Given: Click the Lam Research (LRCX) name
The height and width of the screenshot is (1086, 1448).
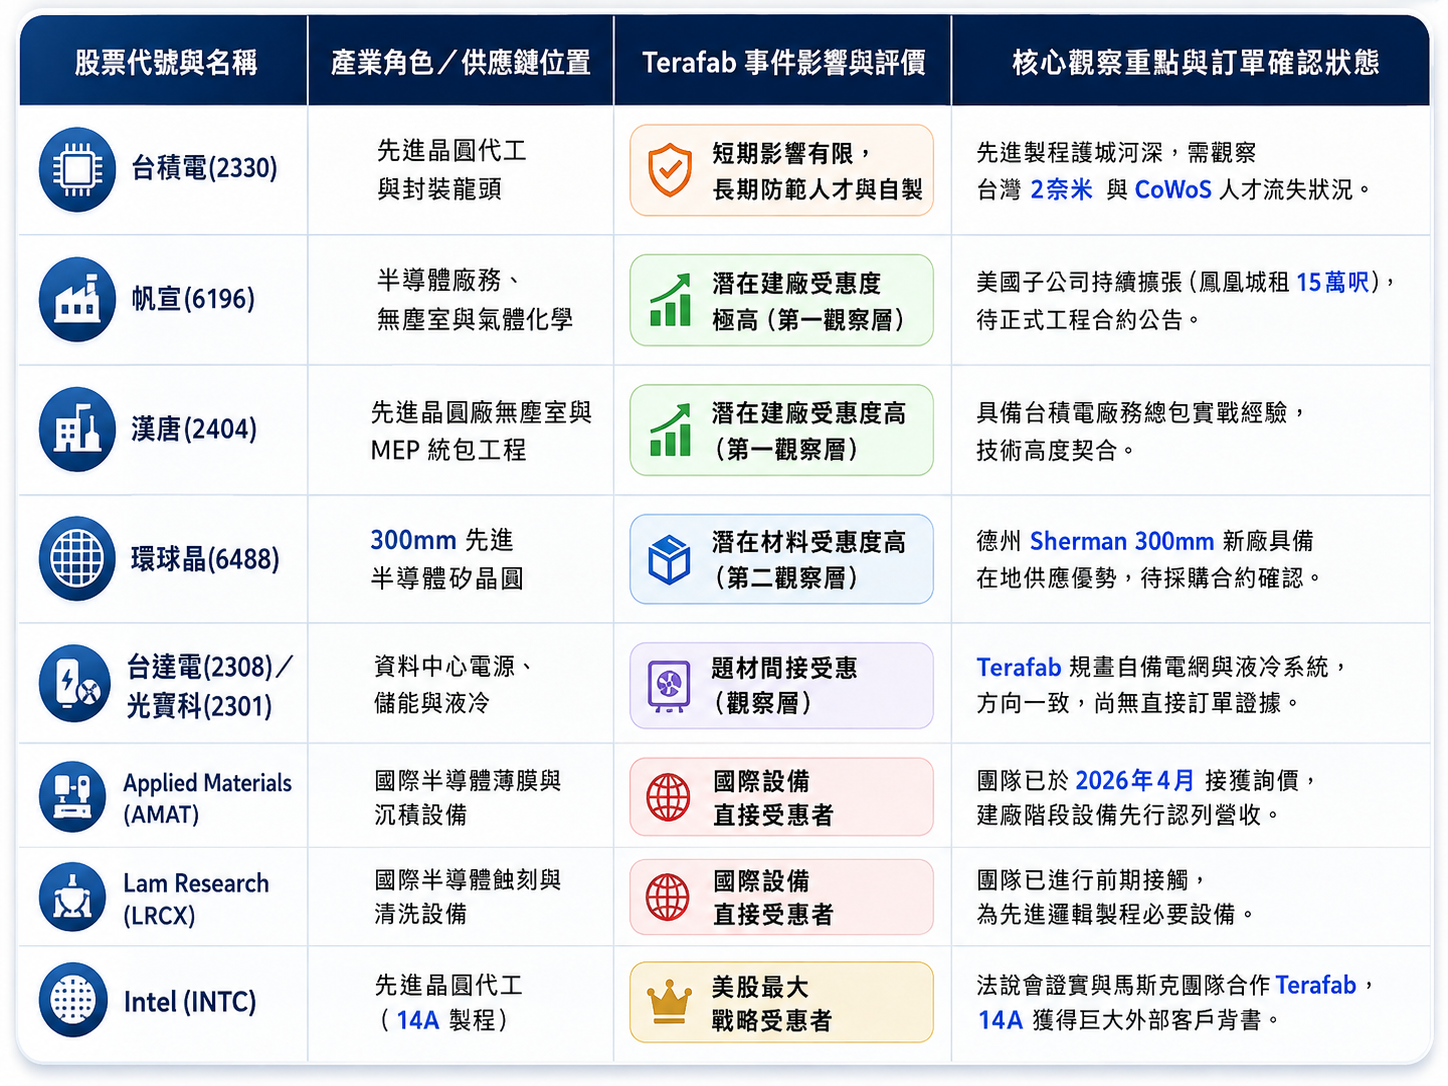Looking at the screenshot, I should click(196, 899).
